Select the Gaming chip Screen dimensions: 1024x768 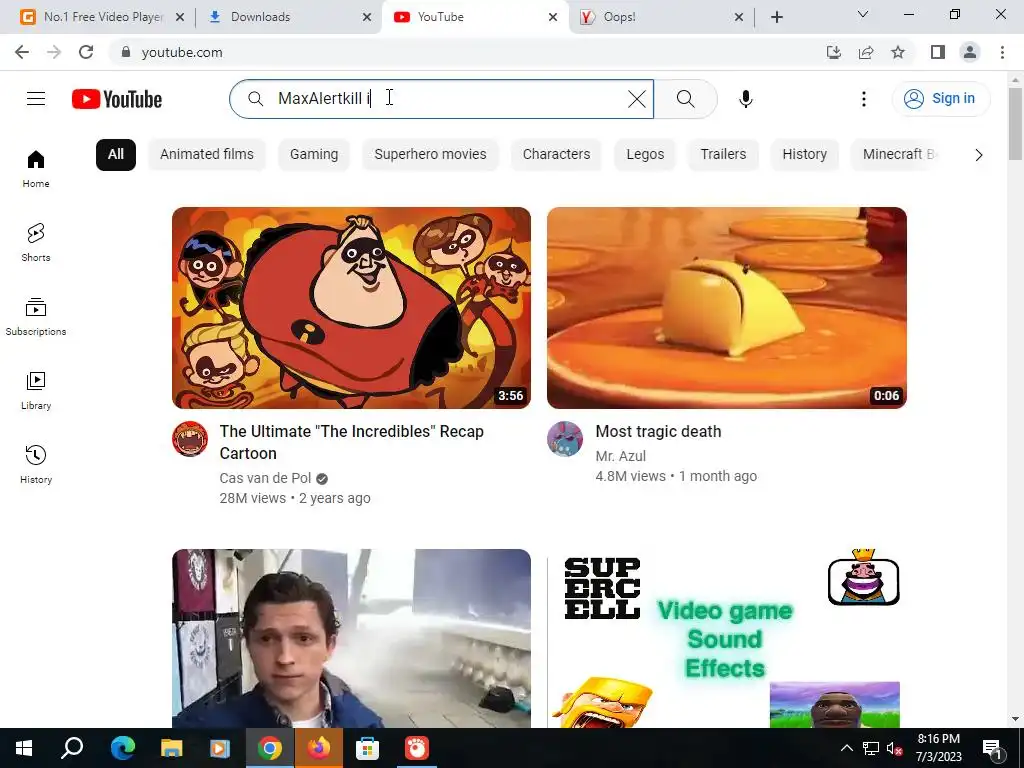(x=314, y=155)
